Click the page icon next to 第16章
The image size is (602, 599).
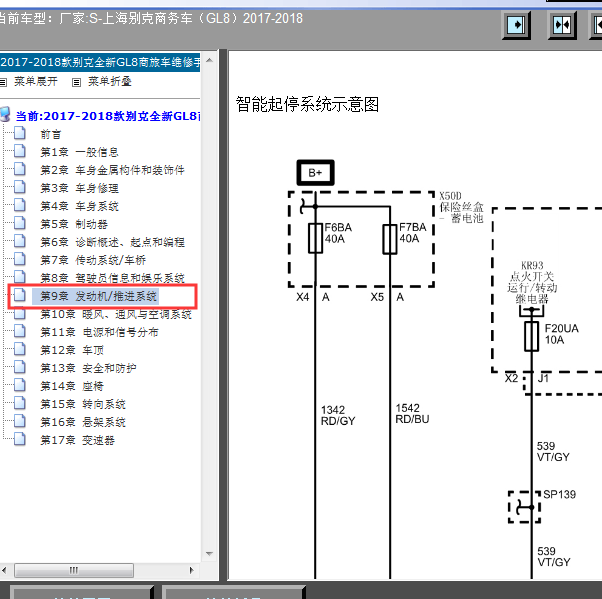tap(20, 421)
